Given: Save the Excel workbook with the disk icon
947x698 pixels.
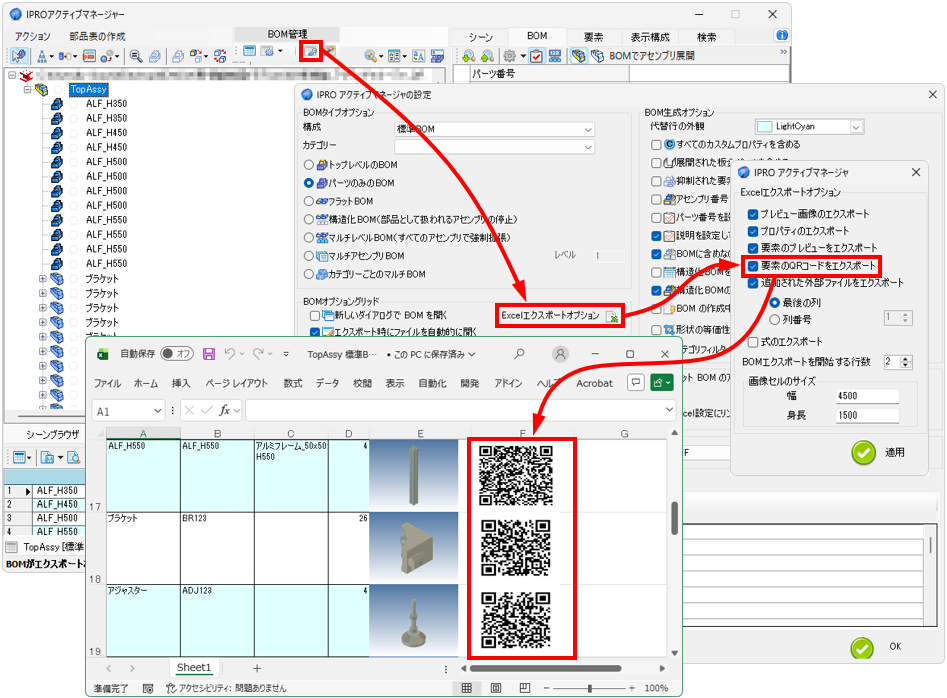Looking at the screenshot, I should 209,354.
